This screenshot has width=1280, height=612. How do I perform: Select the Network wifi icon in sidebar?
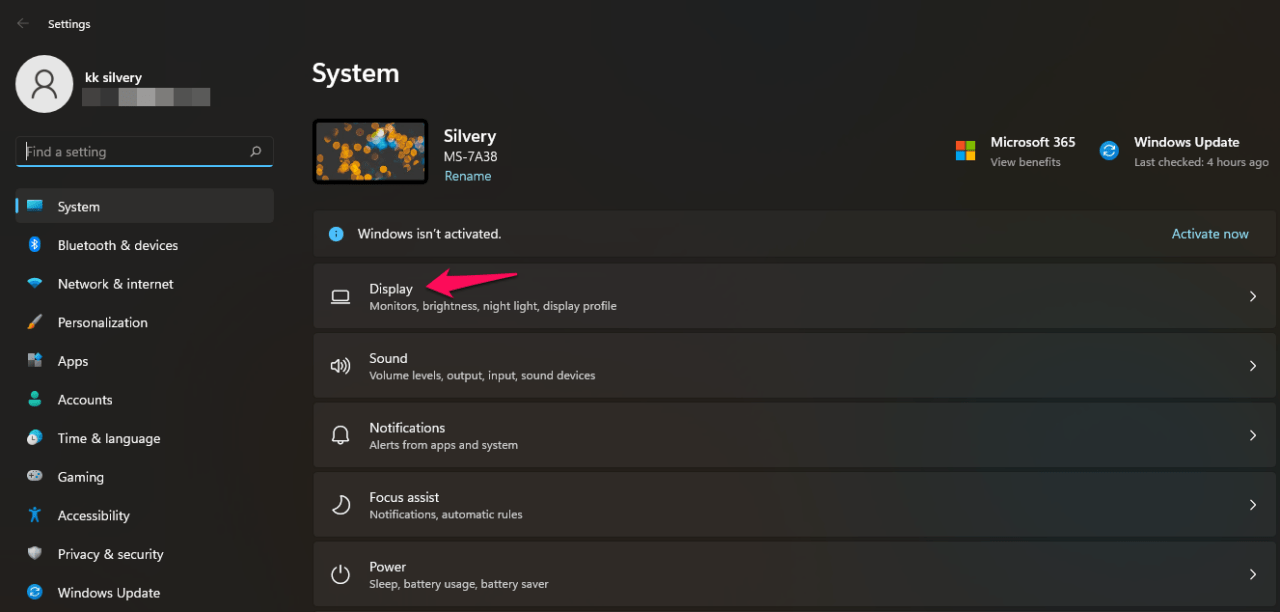click(x=35, y=284)
